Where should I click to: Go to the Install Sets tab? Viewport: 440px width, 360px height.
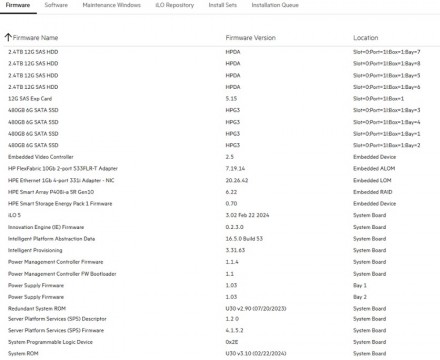[x=223, y=5]
